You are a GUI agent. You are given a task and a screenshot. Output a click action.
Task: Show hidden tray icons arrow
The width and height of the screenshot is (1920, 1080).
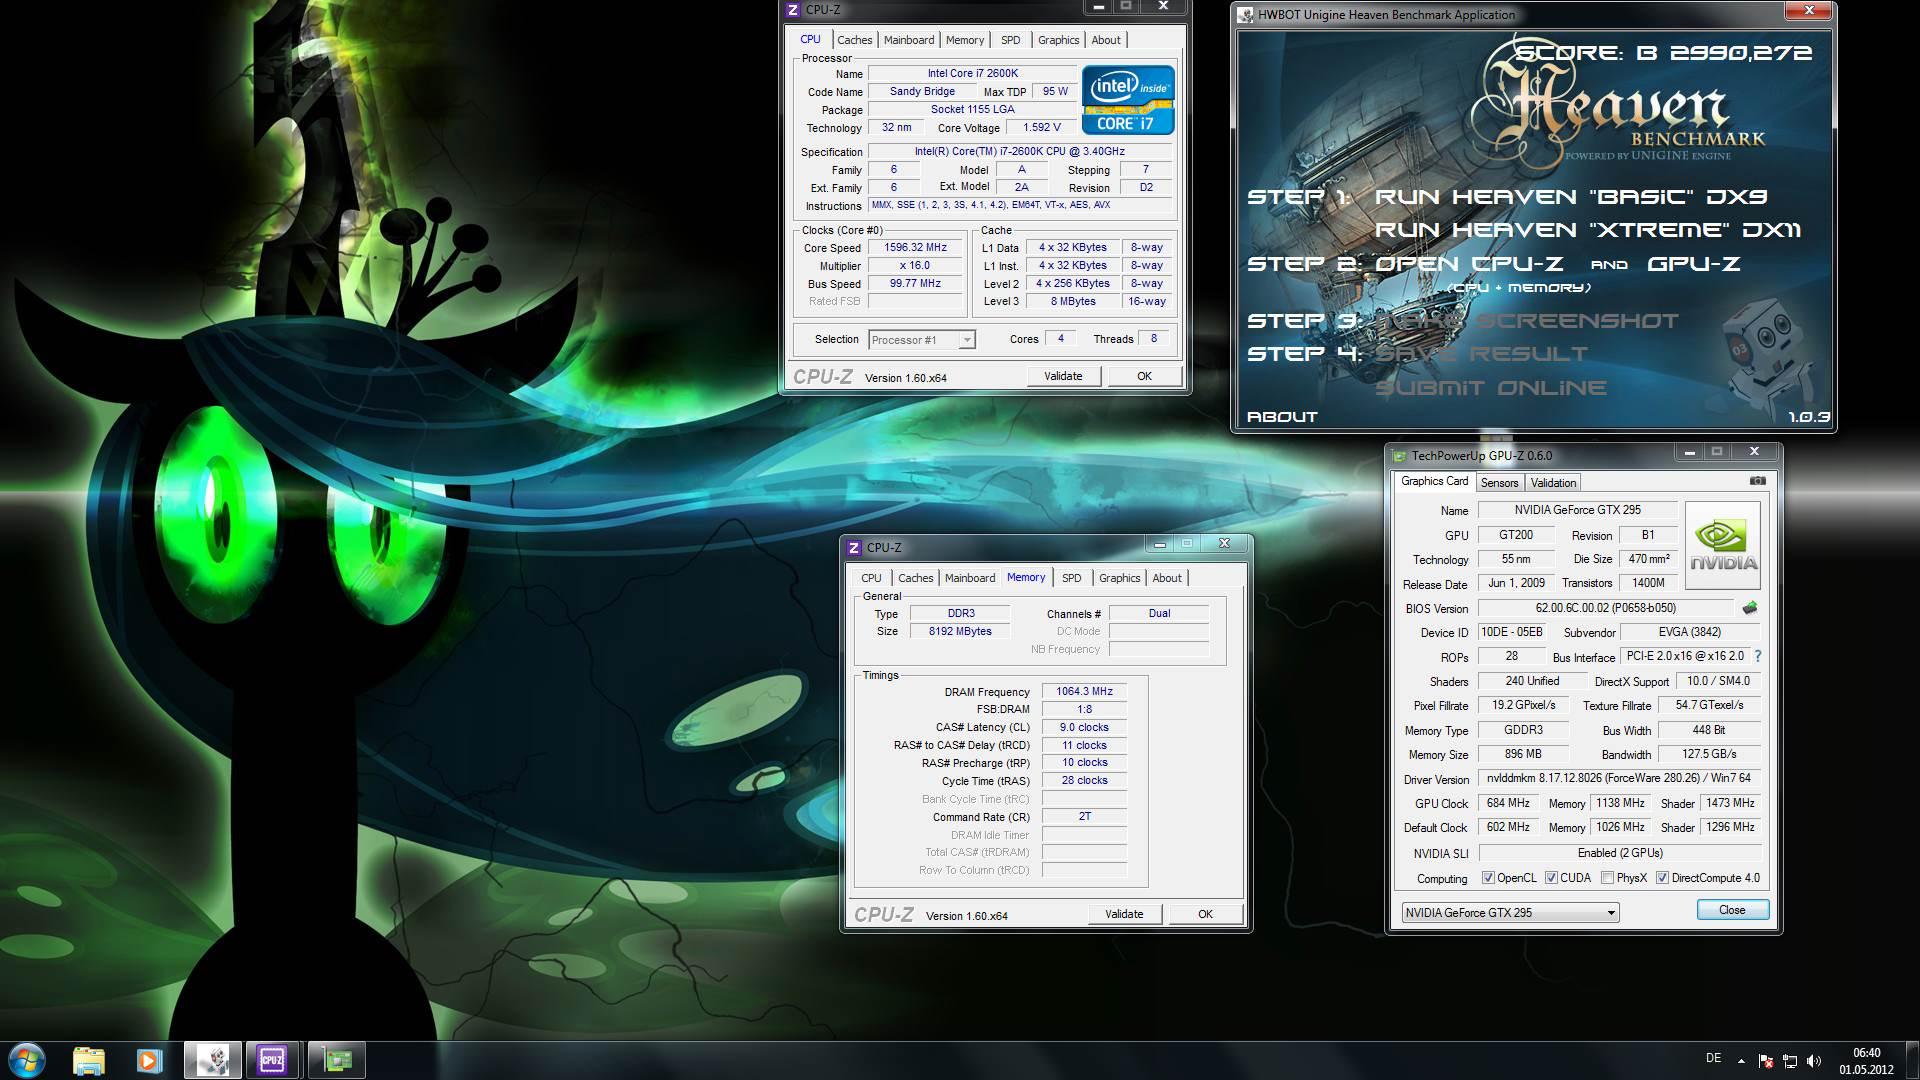point(1741,1061)
